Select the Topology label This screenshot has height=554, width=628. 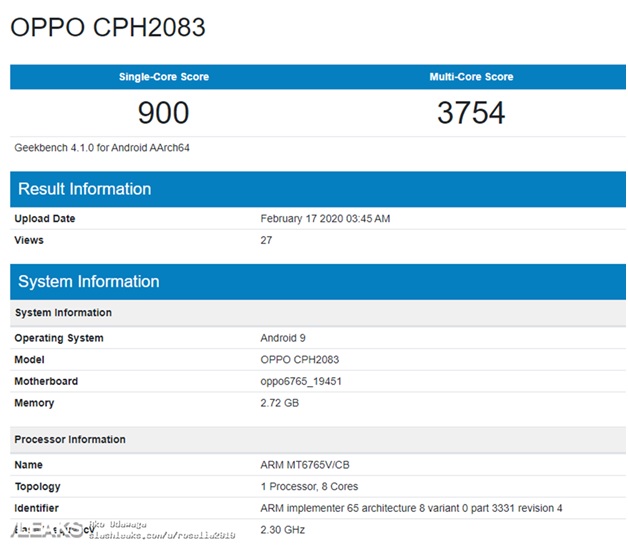(x=38, y=487)
